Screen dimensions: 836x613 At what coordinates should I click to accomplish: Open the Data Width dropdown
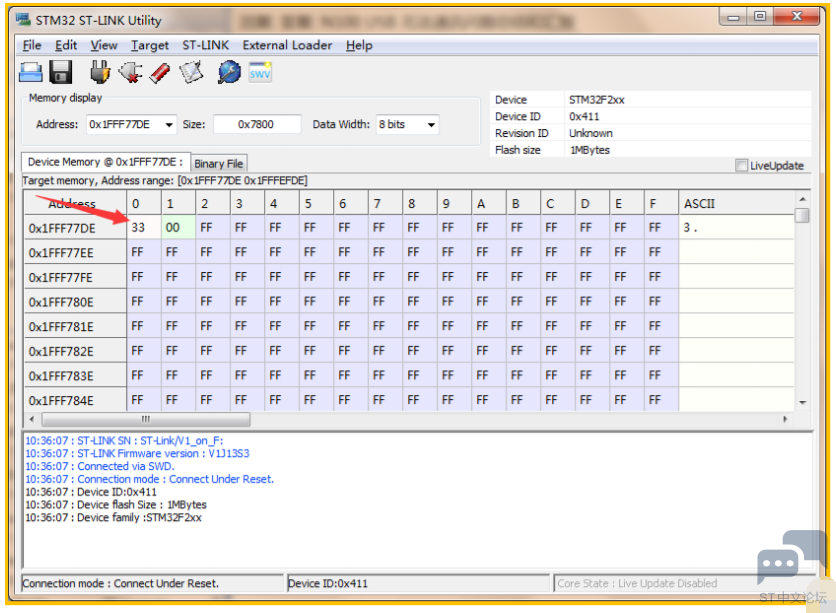pos(431,125)
